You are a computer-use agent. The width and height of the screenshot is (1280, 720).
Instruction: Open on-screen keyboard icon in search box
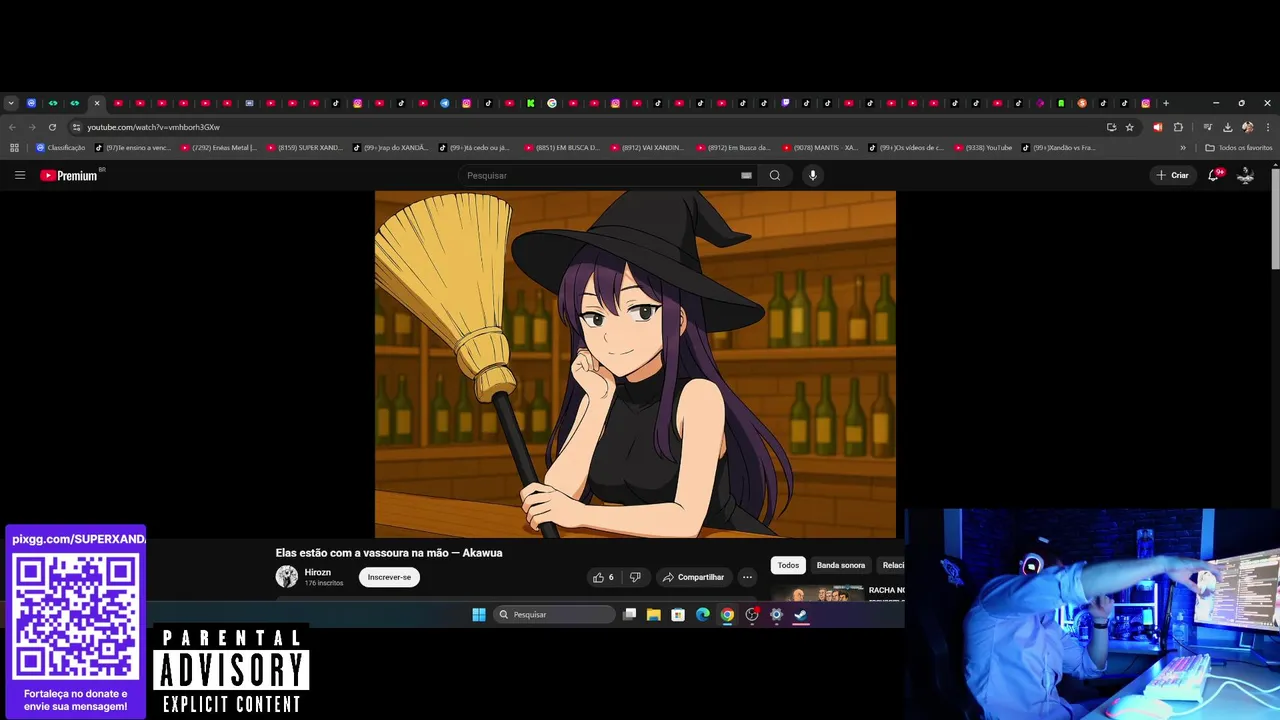tap(746, 175)
